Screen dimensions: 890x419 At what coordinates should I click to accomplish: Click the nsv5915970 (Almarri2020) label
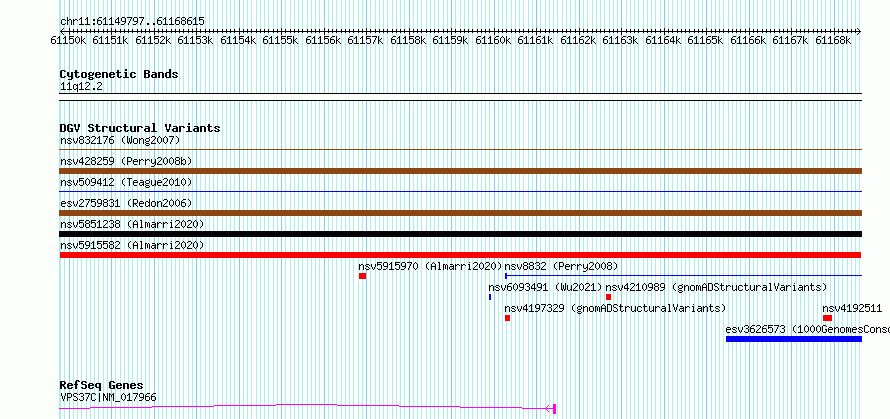(430, 266)
